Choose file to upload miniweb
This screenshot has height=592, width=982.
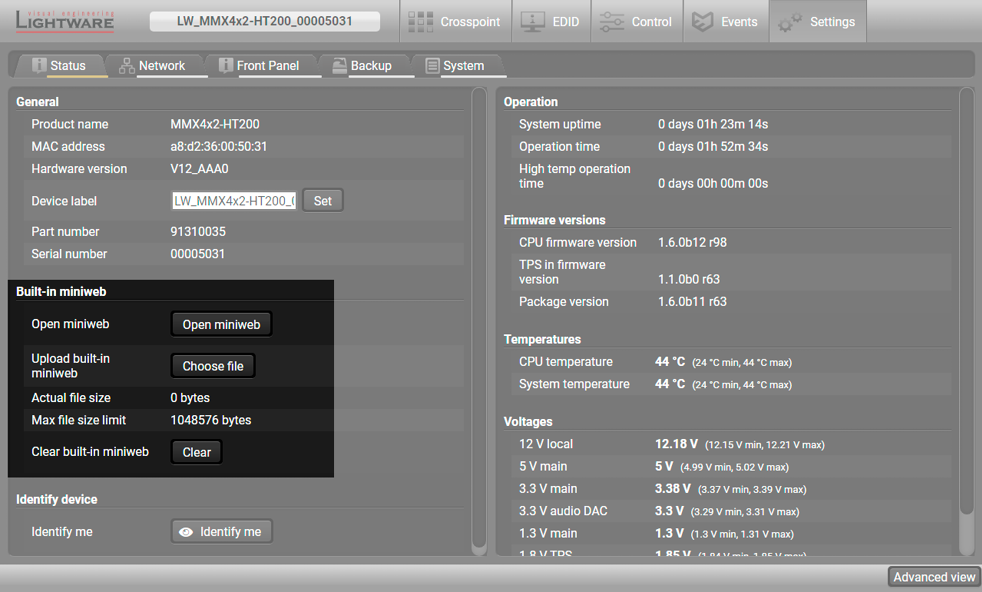[213, 366]
